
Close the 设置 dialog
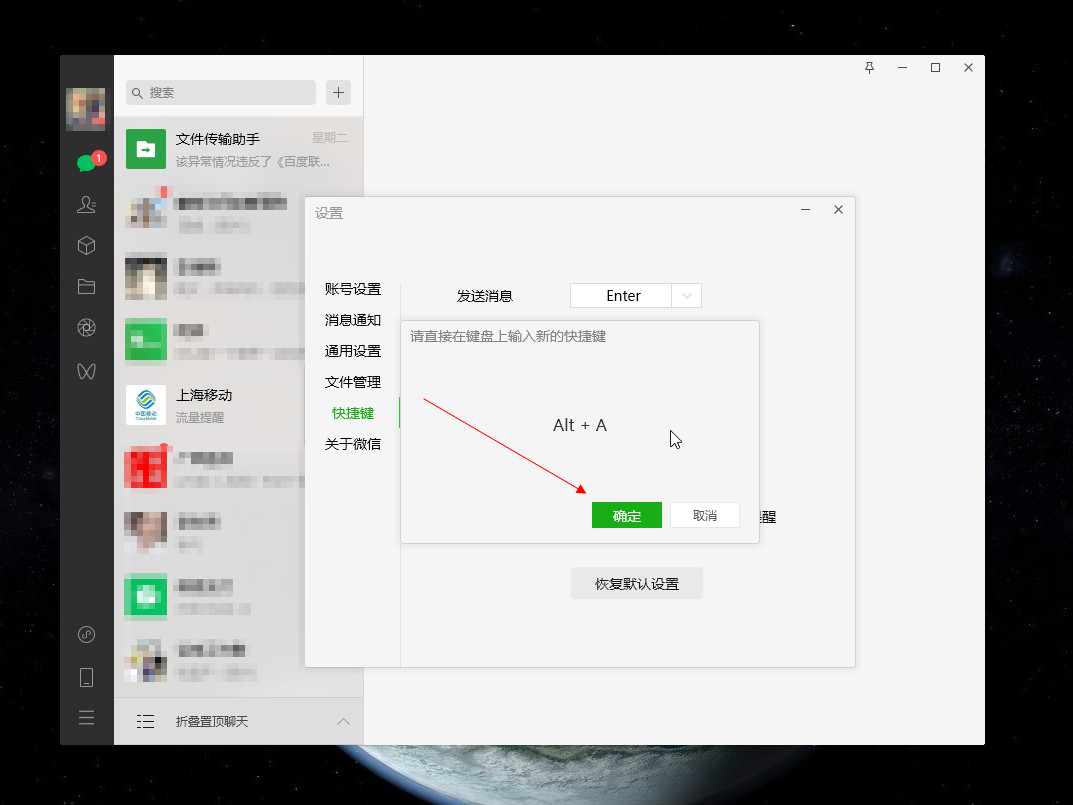pos(838,209)
